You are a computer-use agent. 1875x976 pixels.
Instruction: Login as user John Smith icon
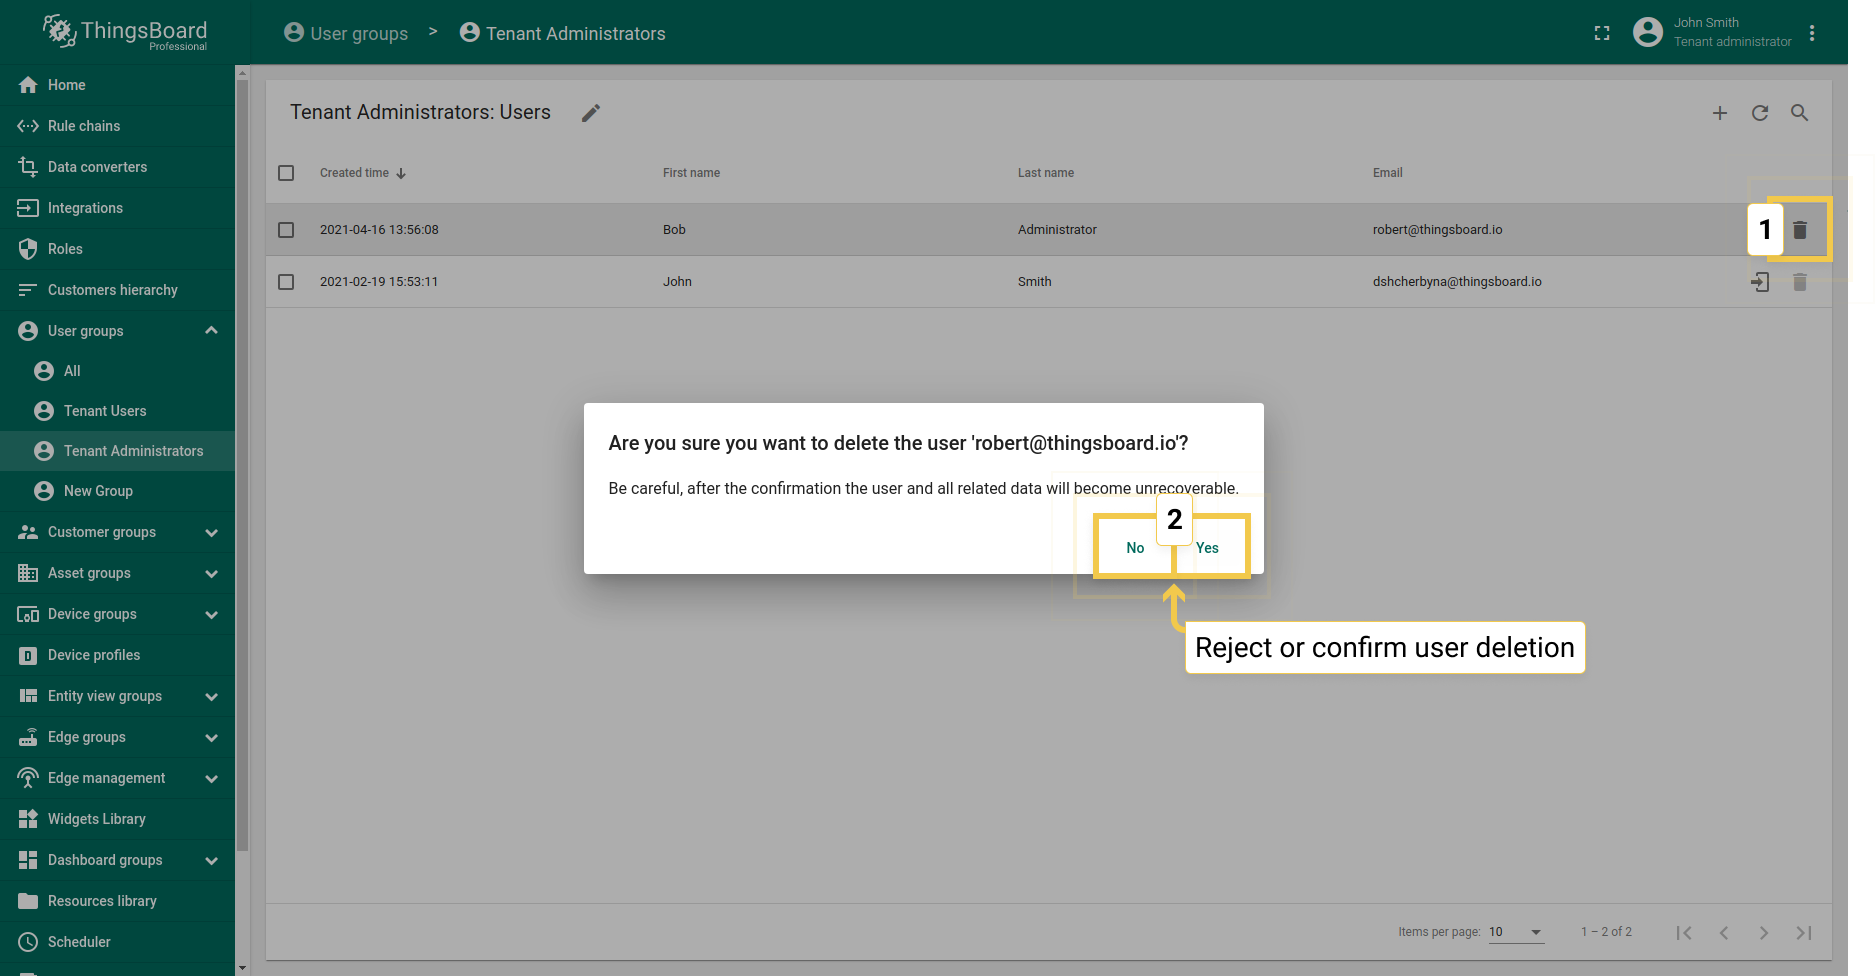1760,282
